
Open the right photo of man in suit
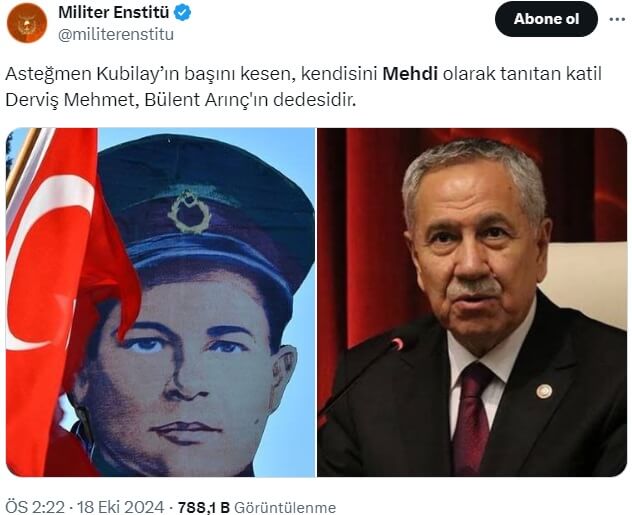pyautogui.click(x=472, y=302)
